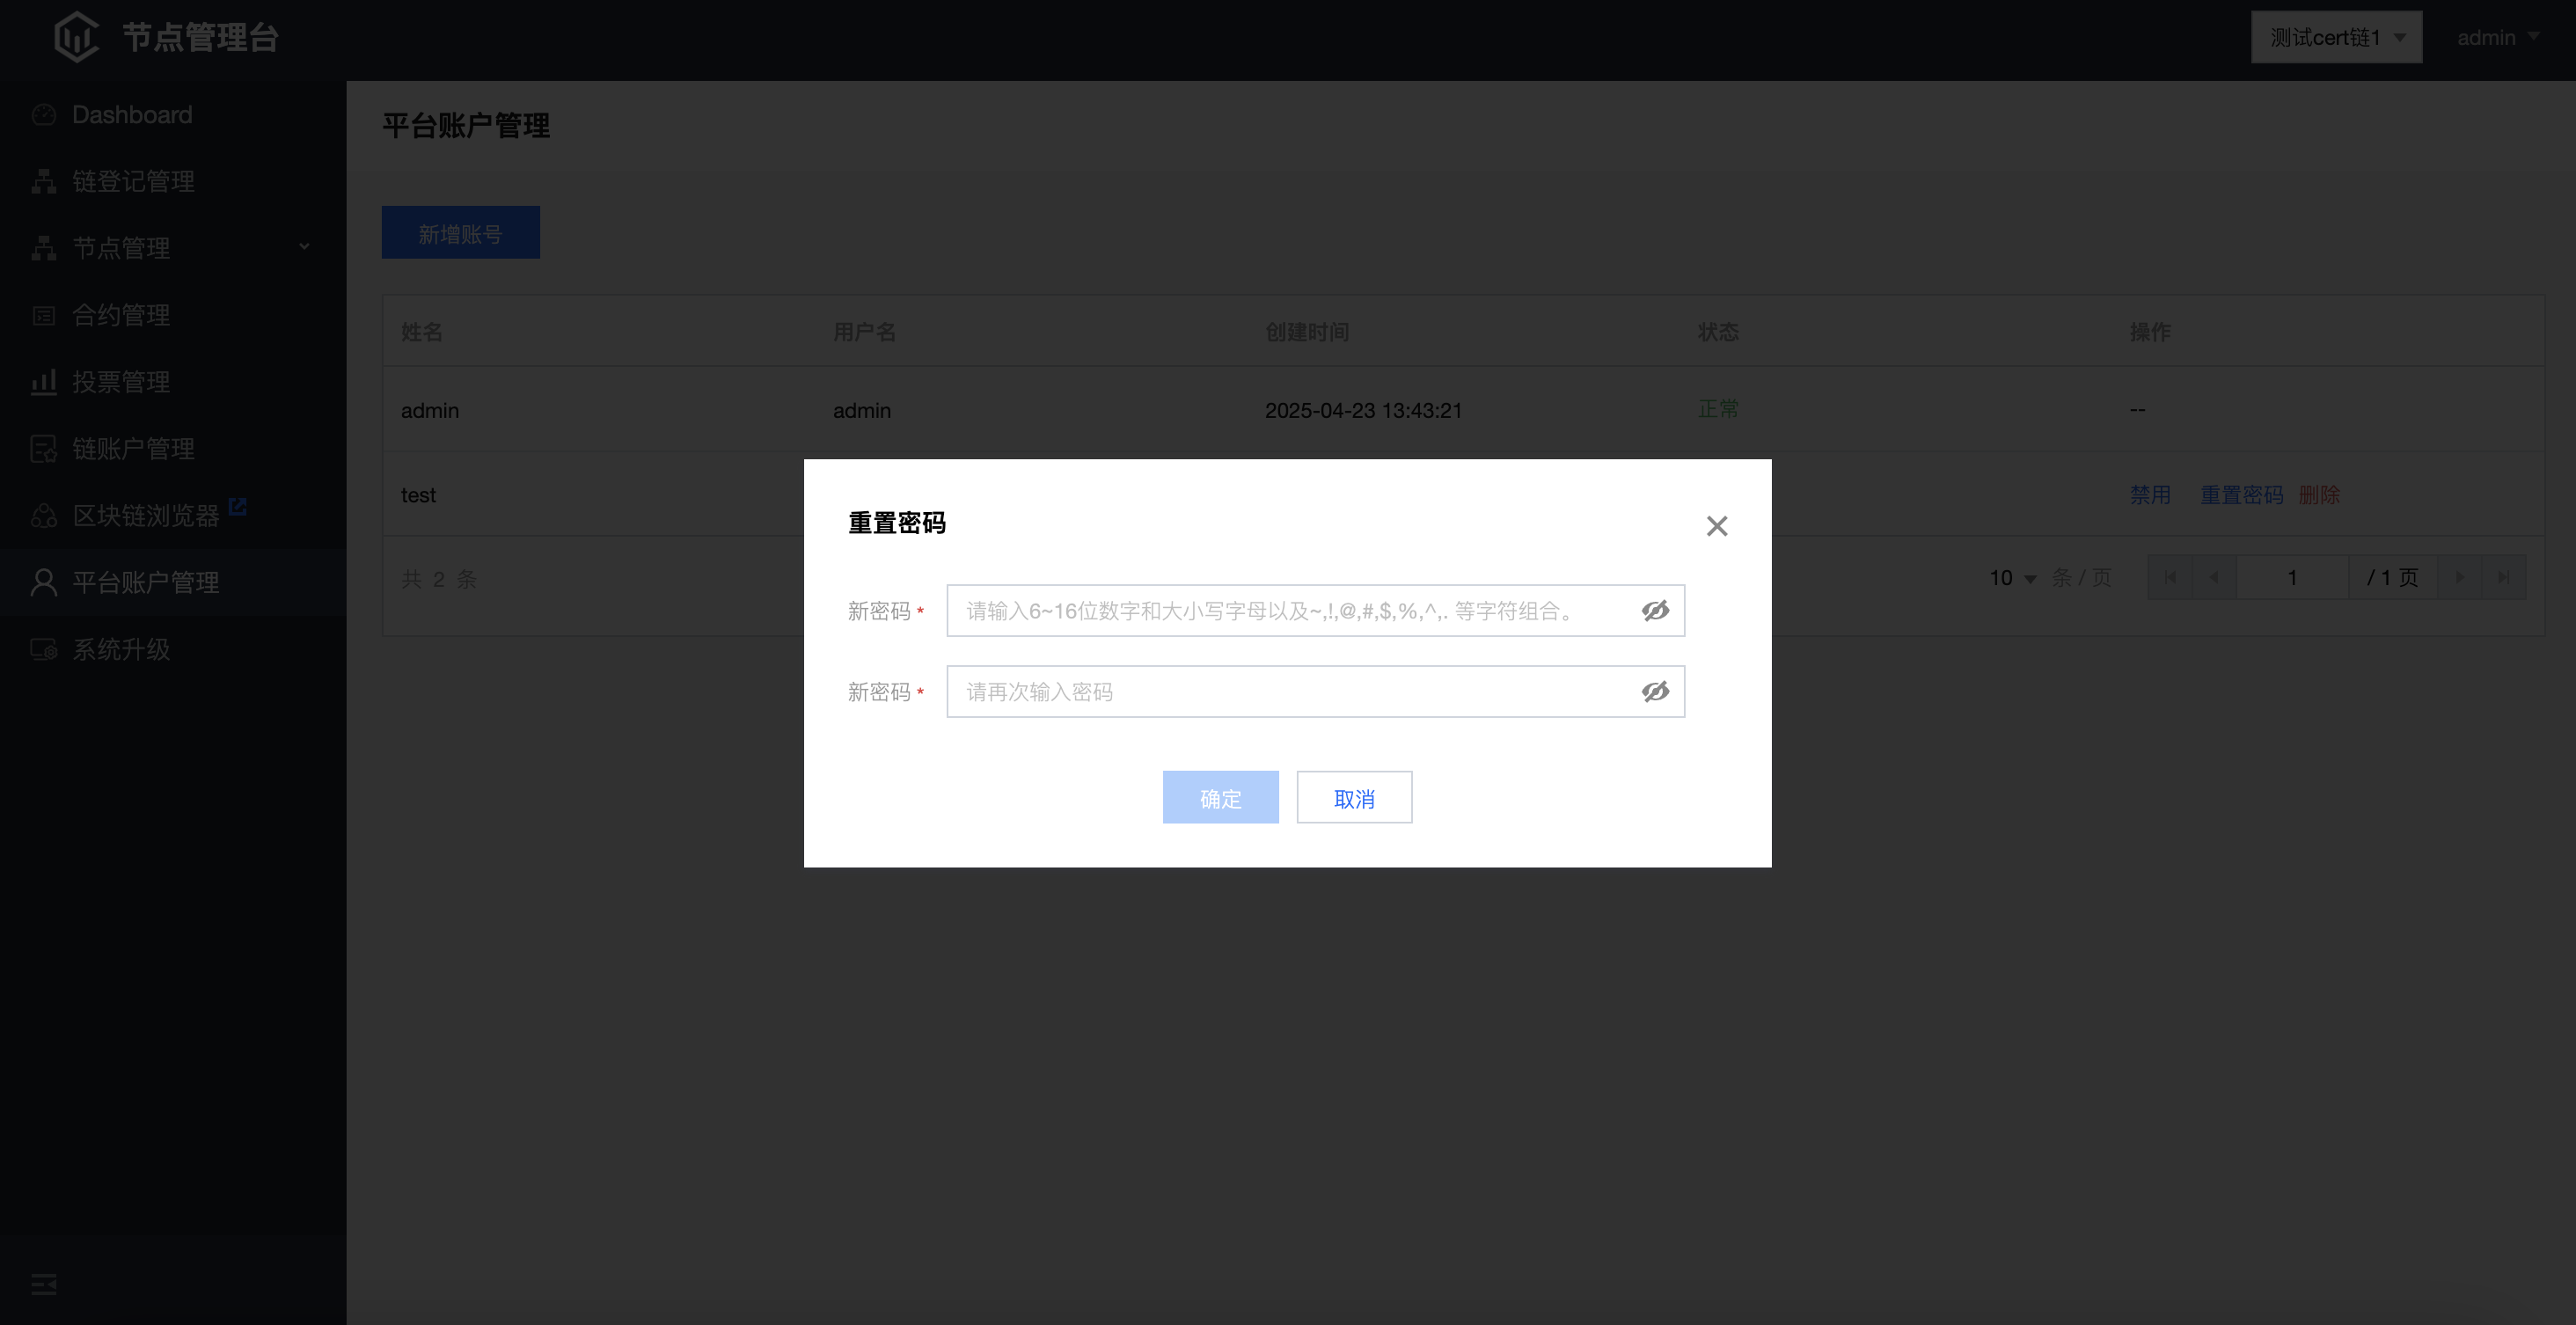Focus the first new password input
The width and height of the screenshot is (2576, 1325).
(x=1315, y=610)
